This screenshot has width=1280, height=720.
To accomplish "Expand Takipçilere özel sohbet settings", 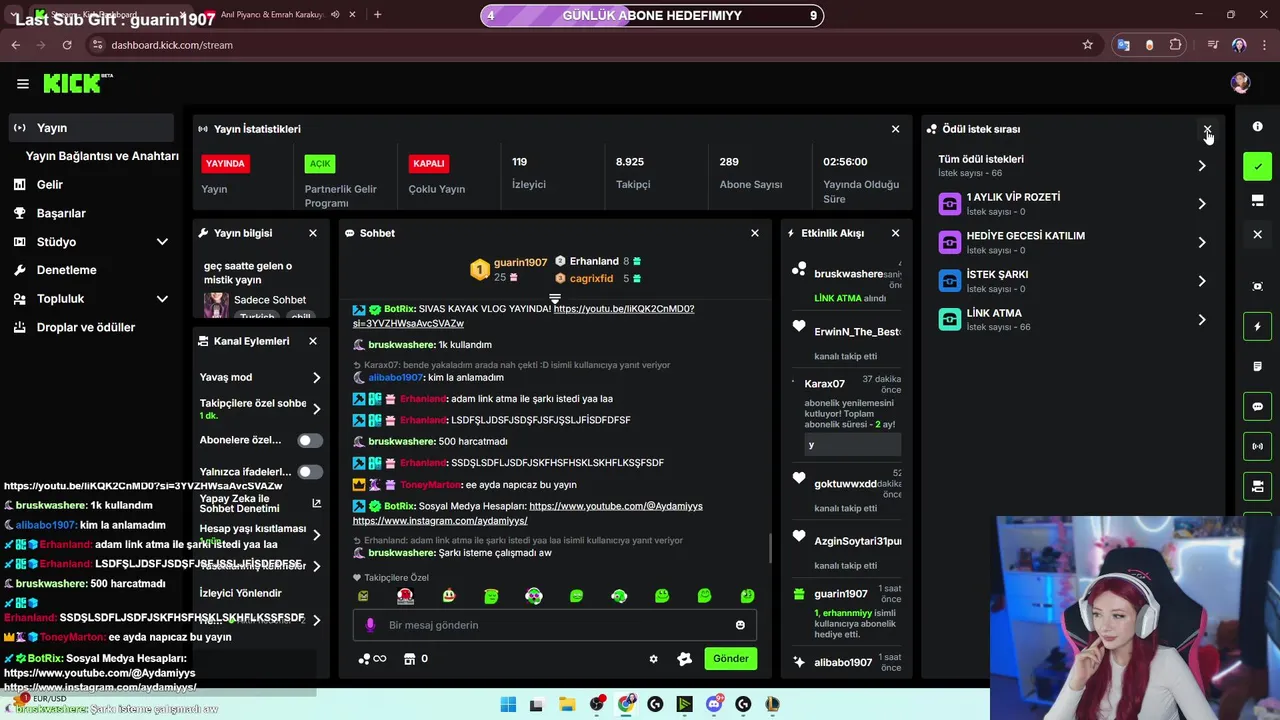I will [x=316, y=409].
